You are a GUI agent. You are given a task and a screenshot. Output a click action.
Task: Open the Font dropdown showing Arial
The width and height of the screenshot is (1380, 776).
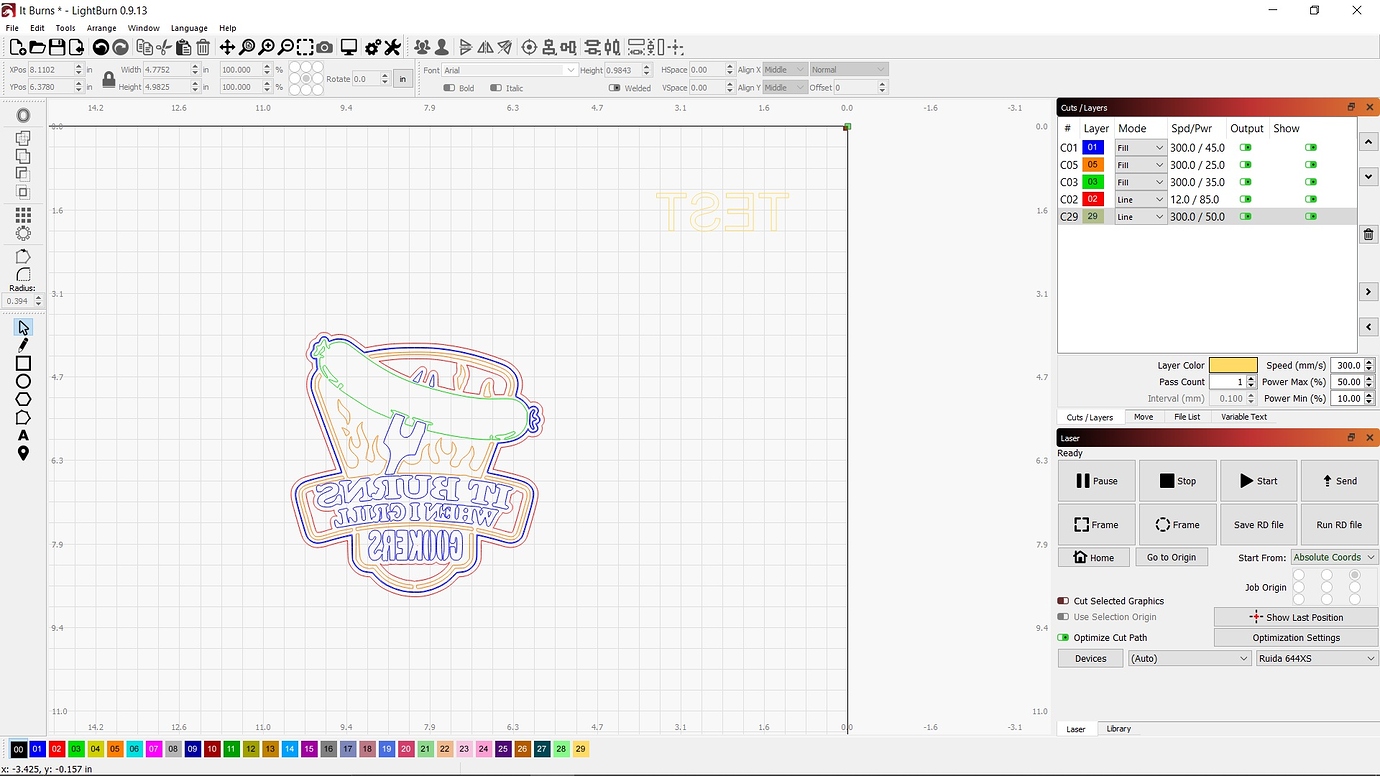click(510, 70)
